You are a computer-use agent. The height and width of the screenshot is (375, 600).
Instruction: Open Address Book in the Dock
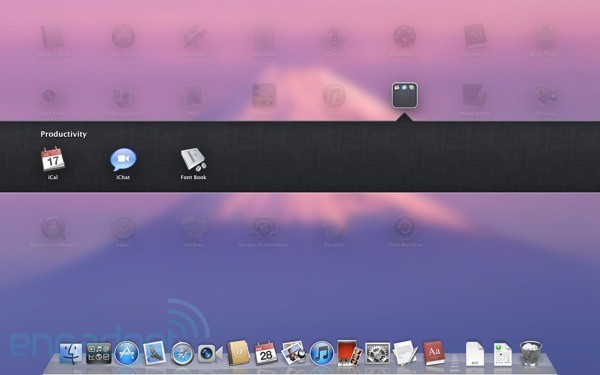pyautogui.click(x=238, y=352)
